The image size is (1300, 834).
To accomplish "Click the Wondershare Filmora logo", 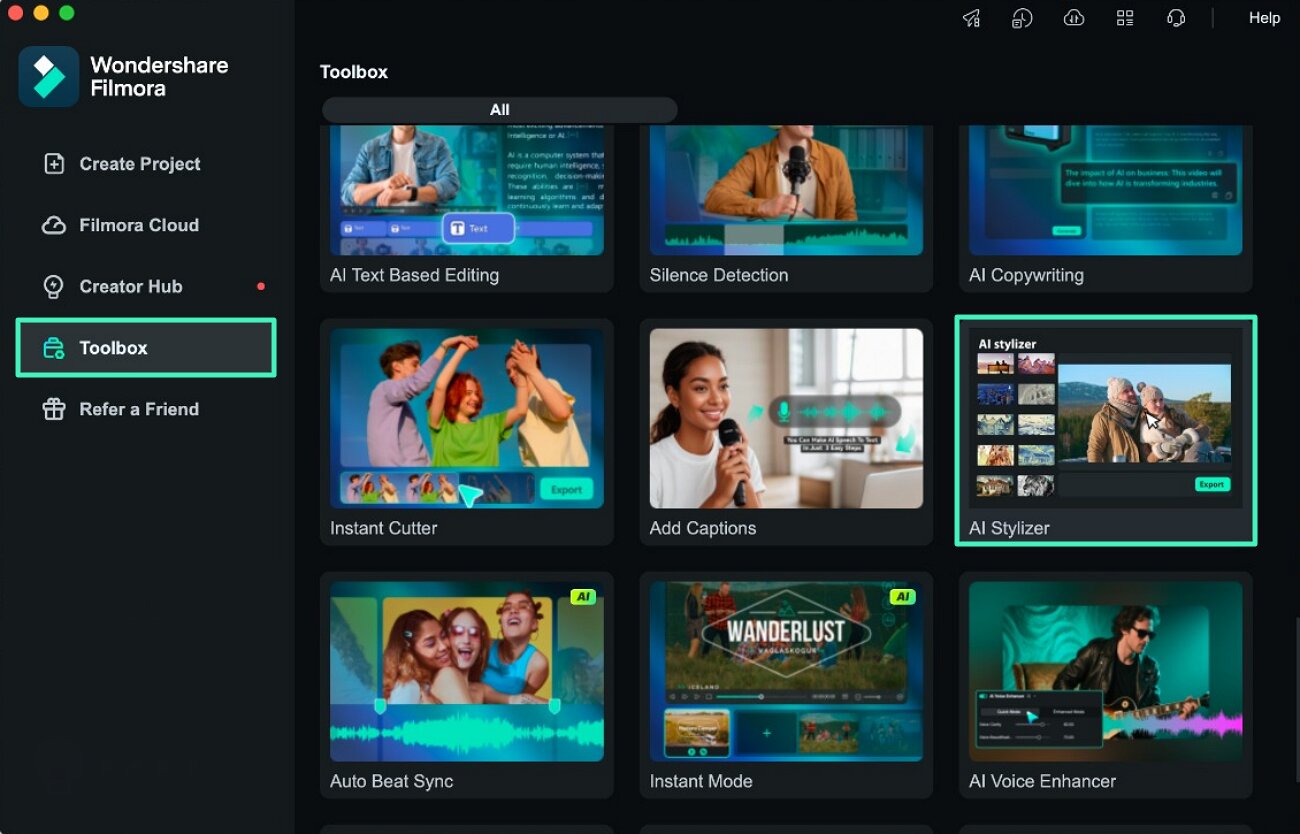I will (x=48, y=76).
